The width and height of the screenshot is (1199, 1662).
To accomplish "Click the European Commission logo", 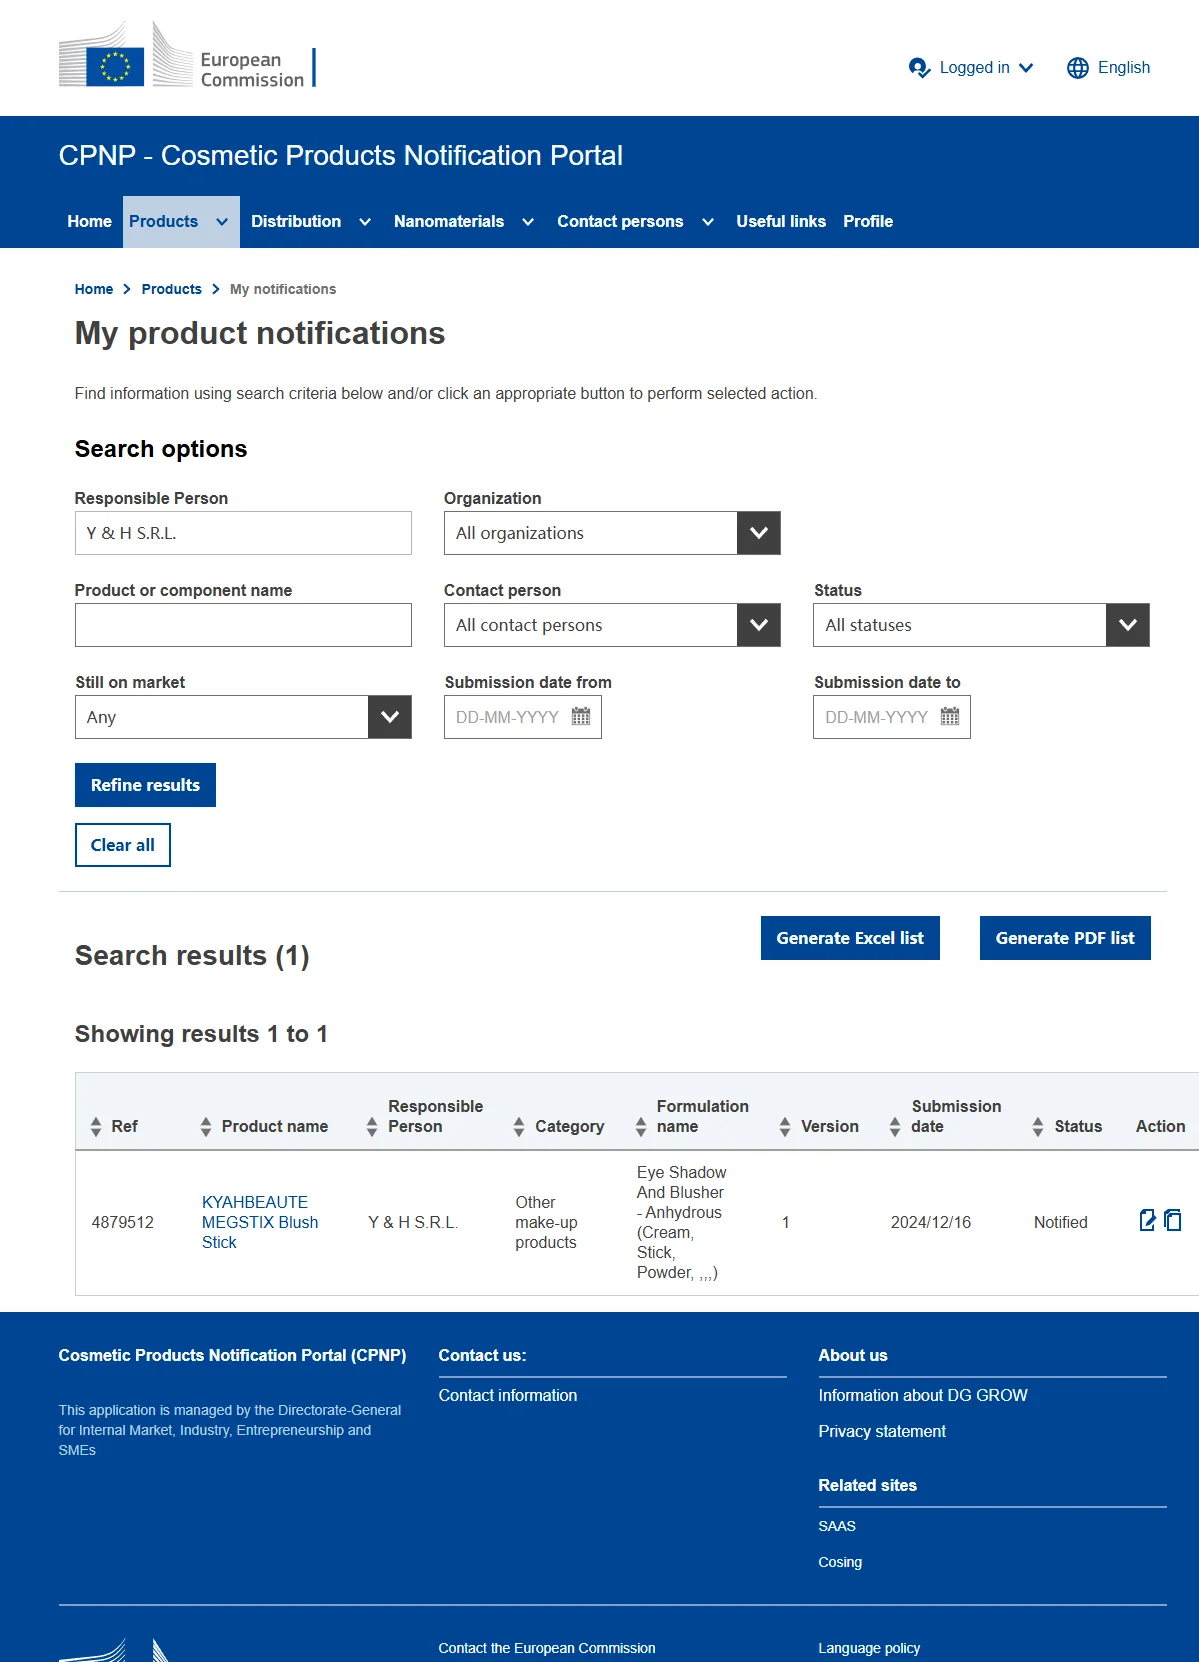I will pos(187,56).
